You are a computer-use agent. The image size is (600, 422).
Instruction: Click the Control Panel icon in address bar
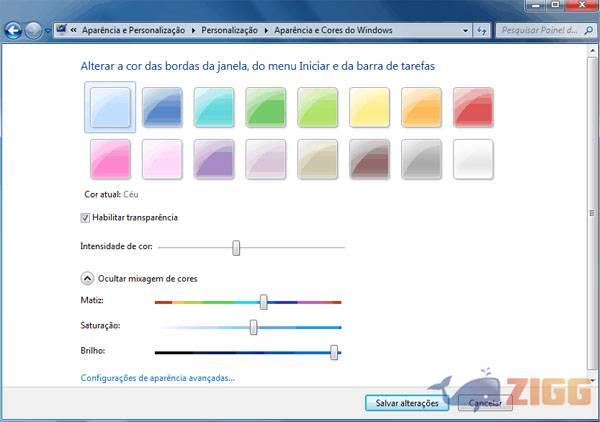click(x=61, y=29)
